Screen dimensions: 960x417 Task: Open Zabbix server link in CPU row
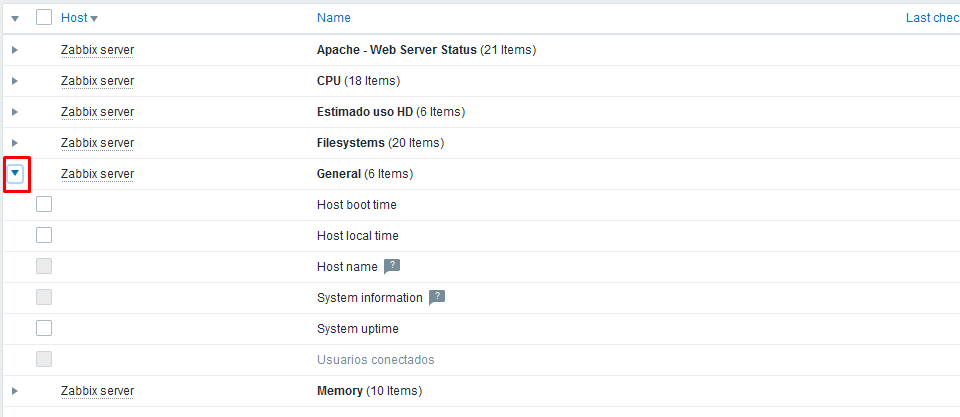[x=97, y=81]
